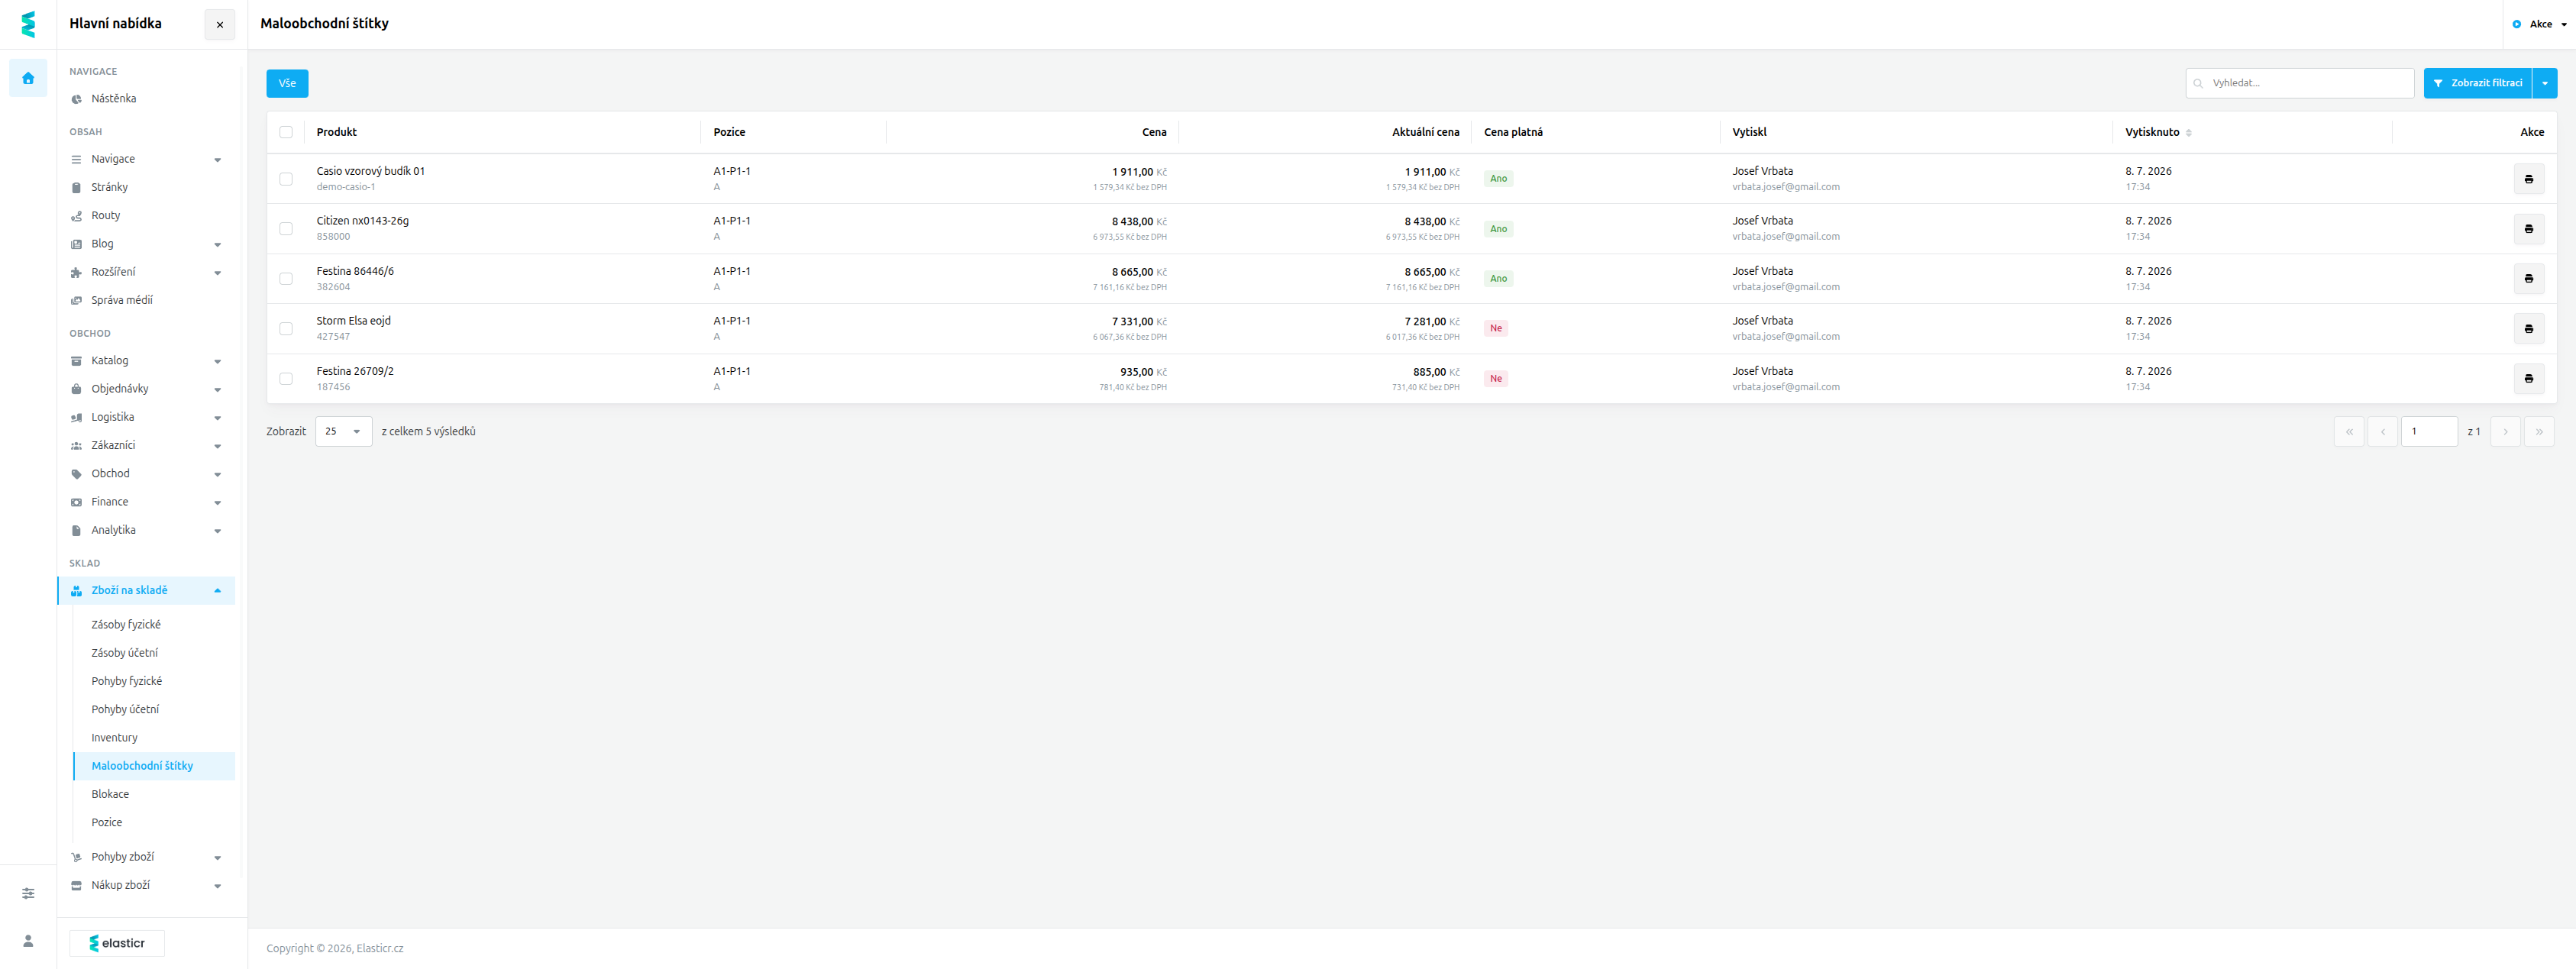Click the page number input field

tap(2429, 432)
